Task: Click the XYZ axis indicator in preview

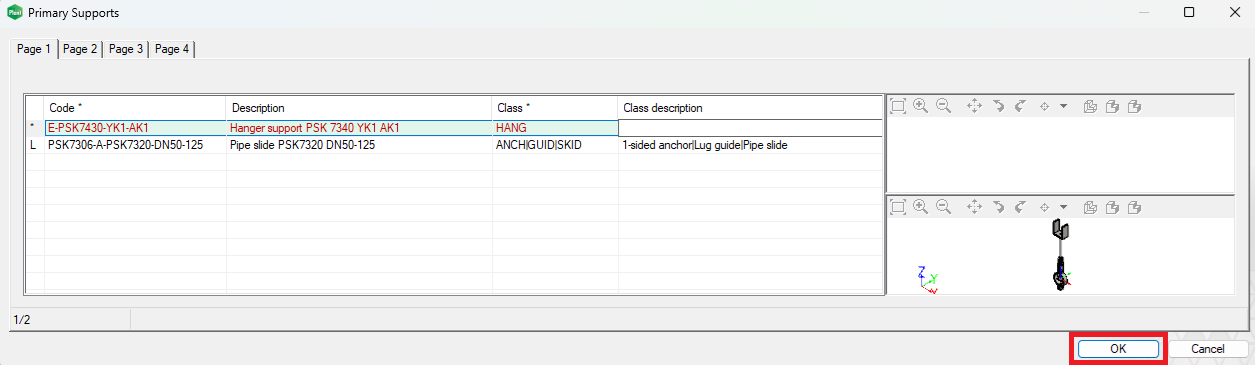Action: pyautogui.click(x=928, y=280)
